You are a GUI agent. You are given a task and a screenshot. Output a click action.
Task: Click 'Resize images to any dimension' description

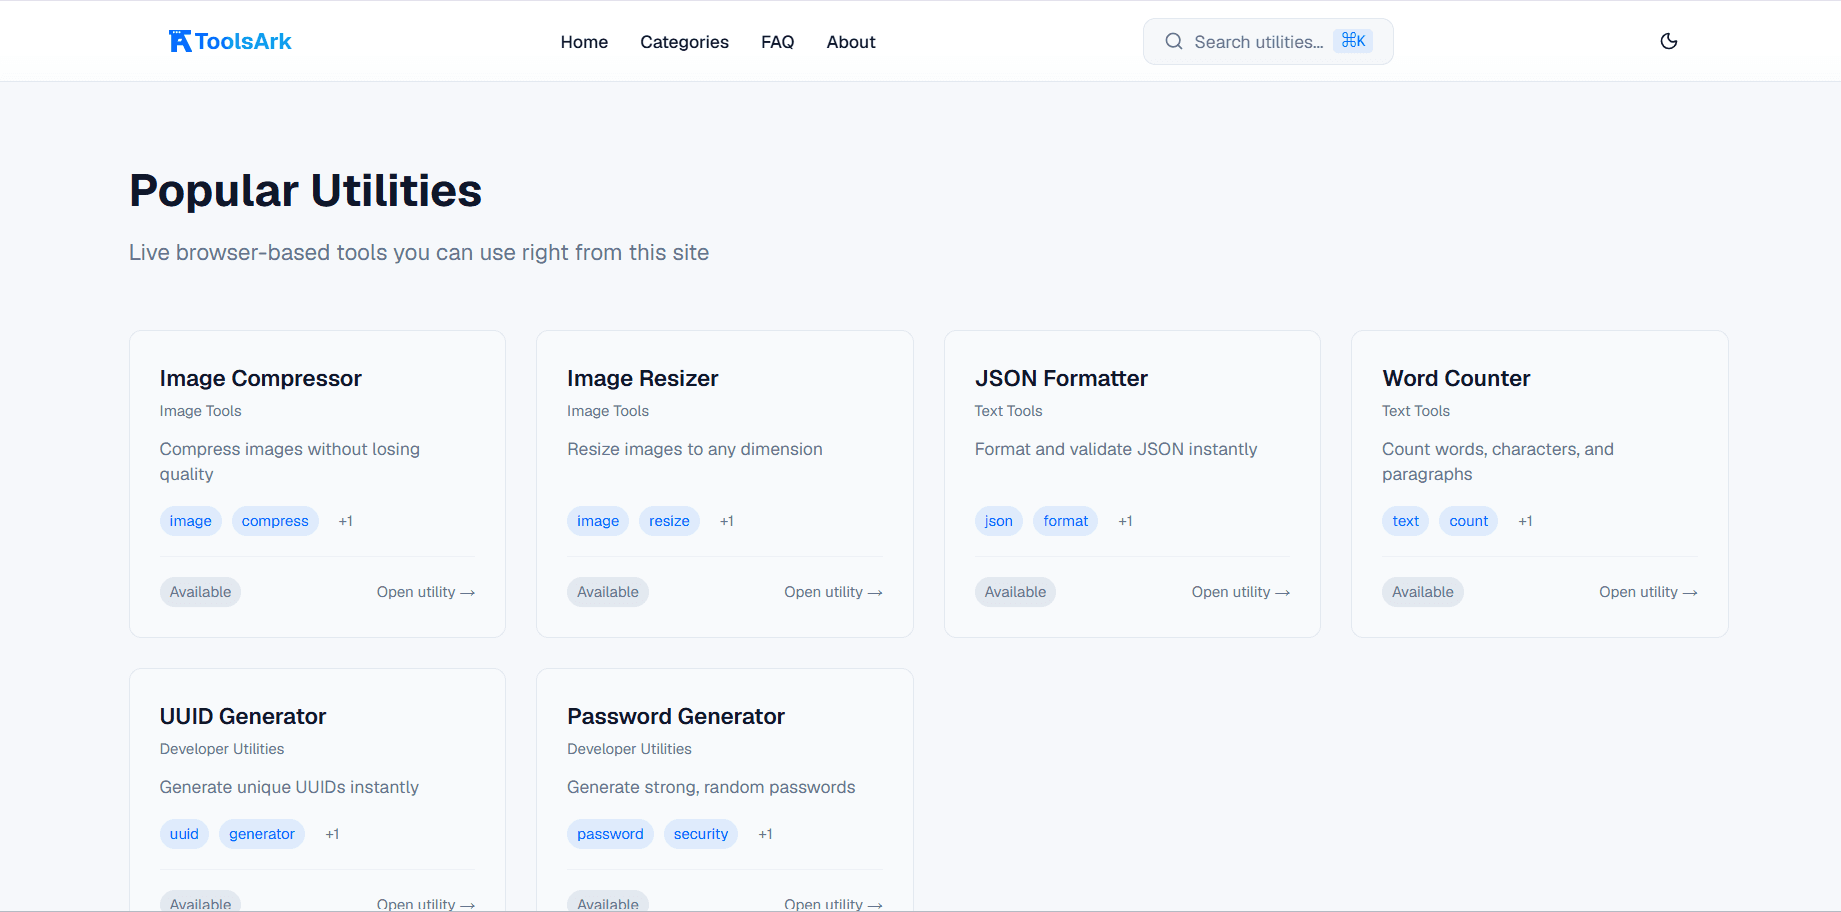point(695,449)
